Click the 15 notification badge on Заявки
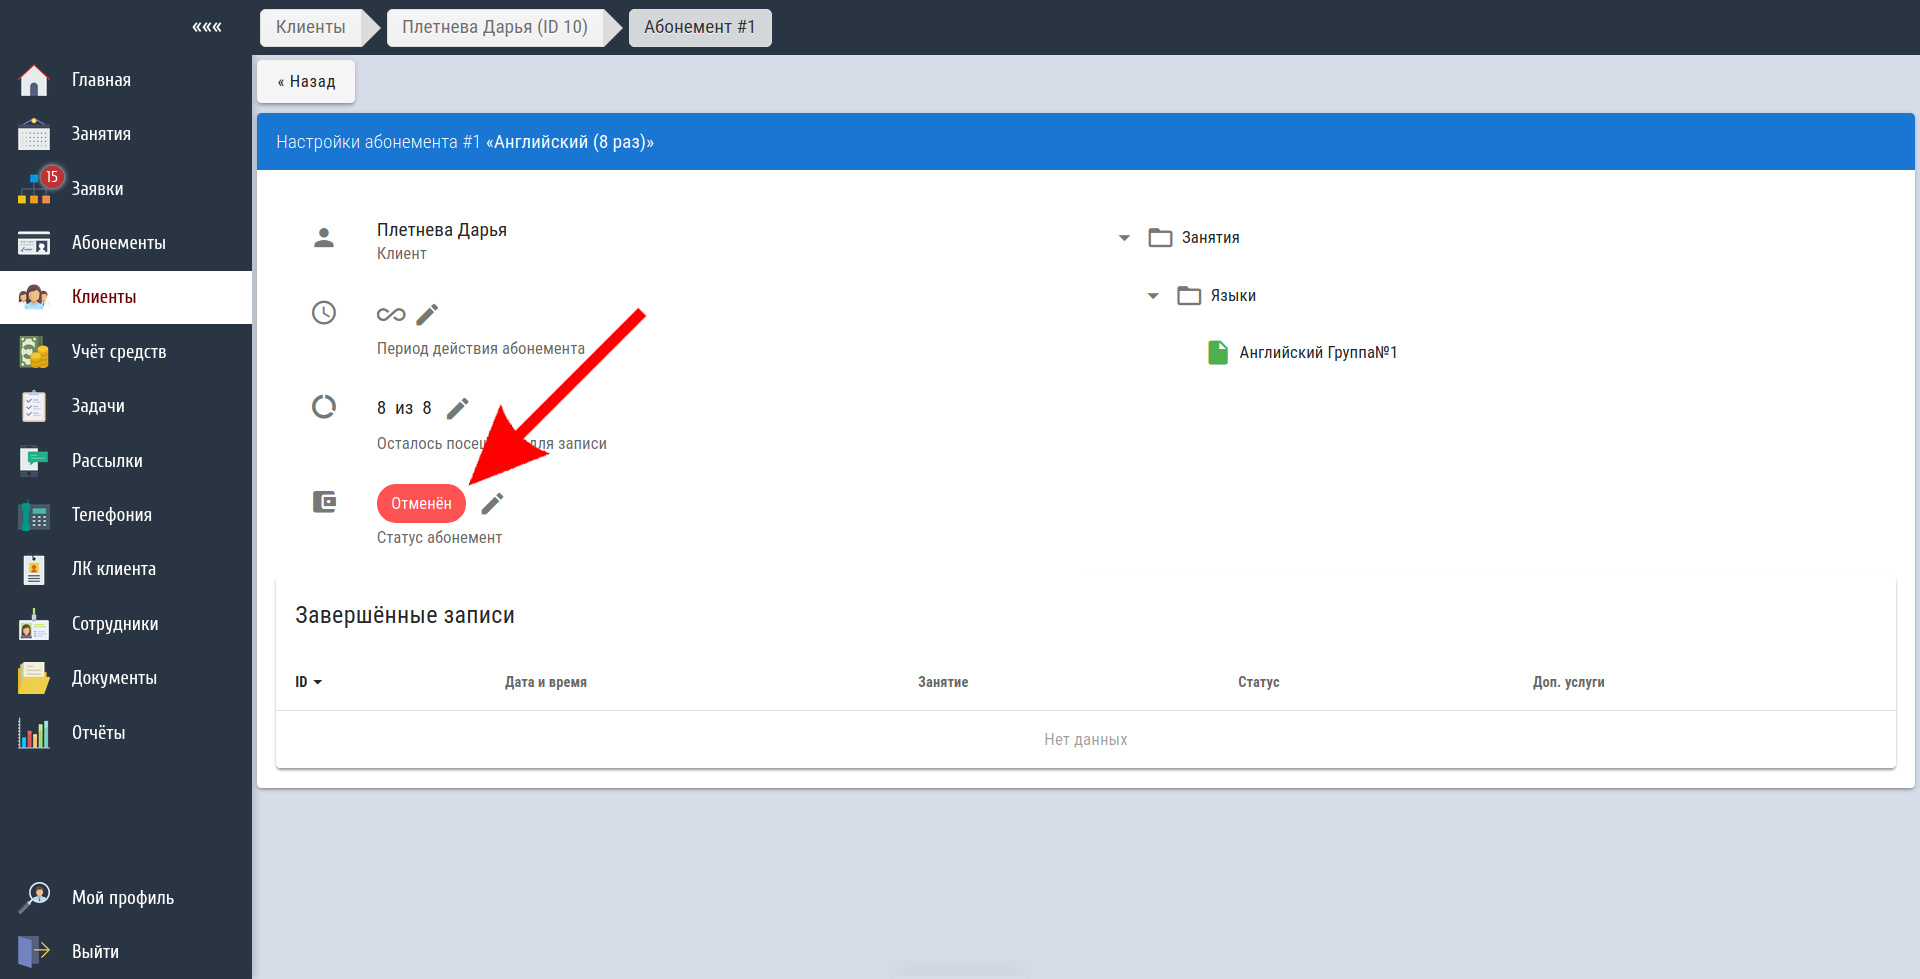Screen dimensions: 1920x979 point(52,177)
